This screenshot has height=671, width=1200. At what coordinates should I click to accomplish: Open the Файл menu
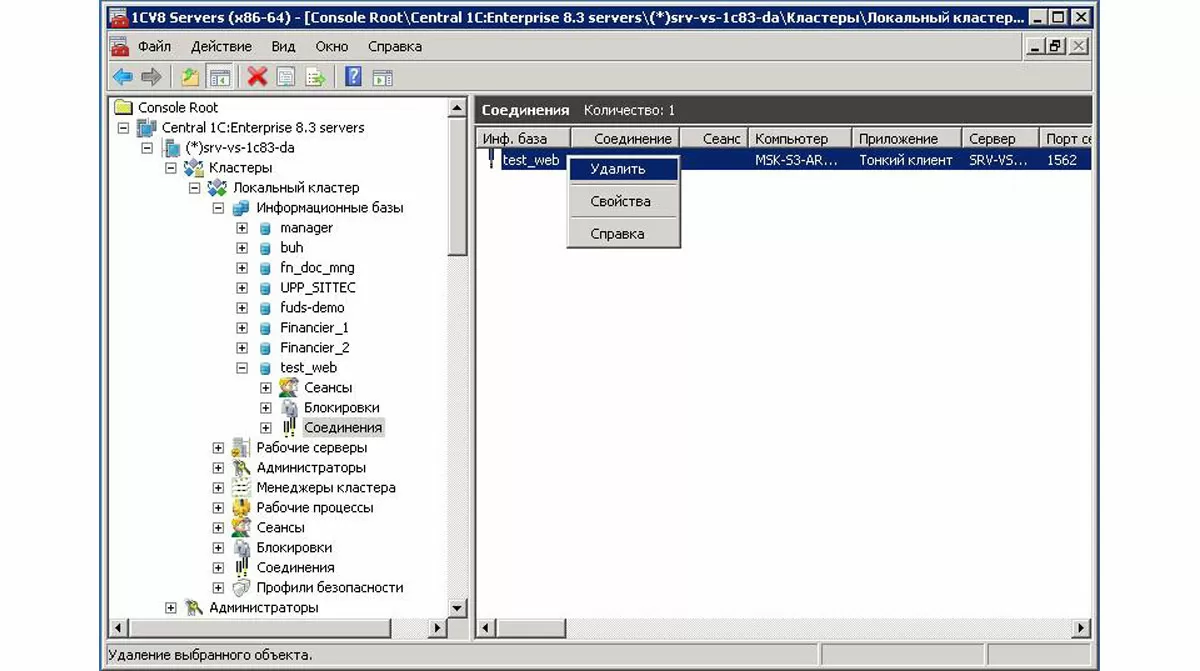(x=154, y=46)
